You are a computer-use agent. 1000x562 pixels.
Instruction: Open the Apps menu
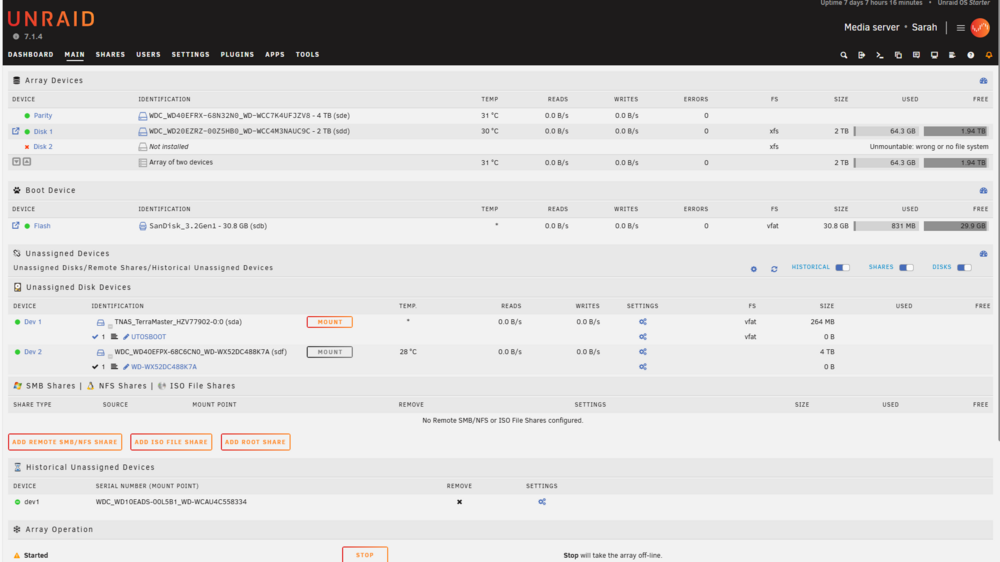(275, 54)
